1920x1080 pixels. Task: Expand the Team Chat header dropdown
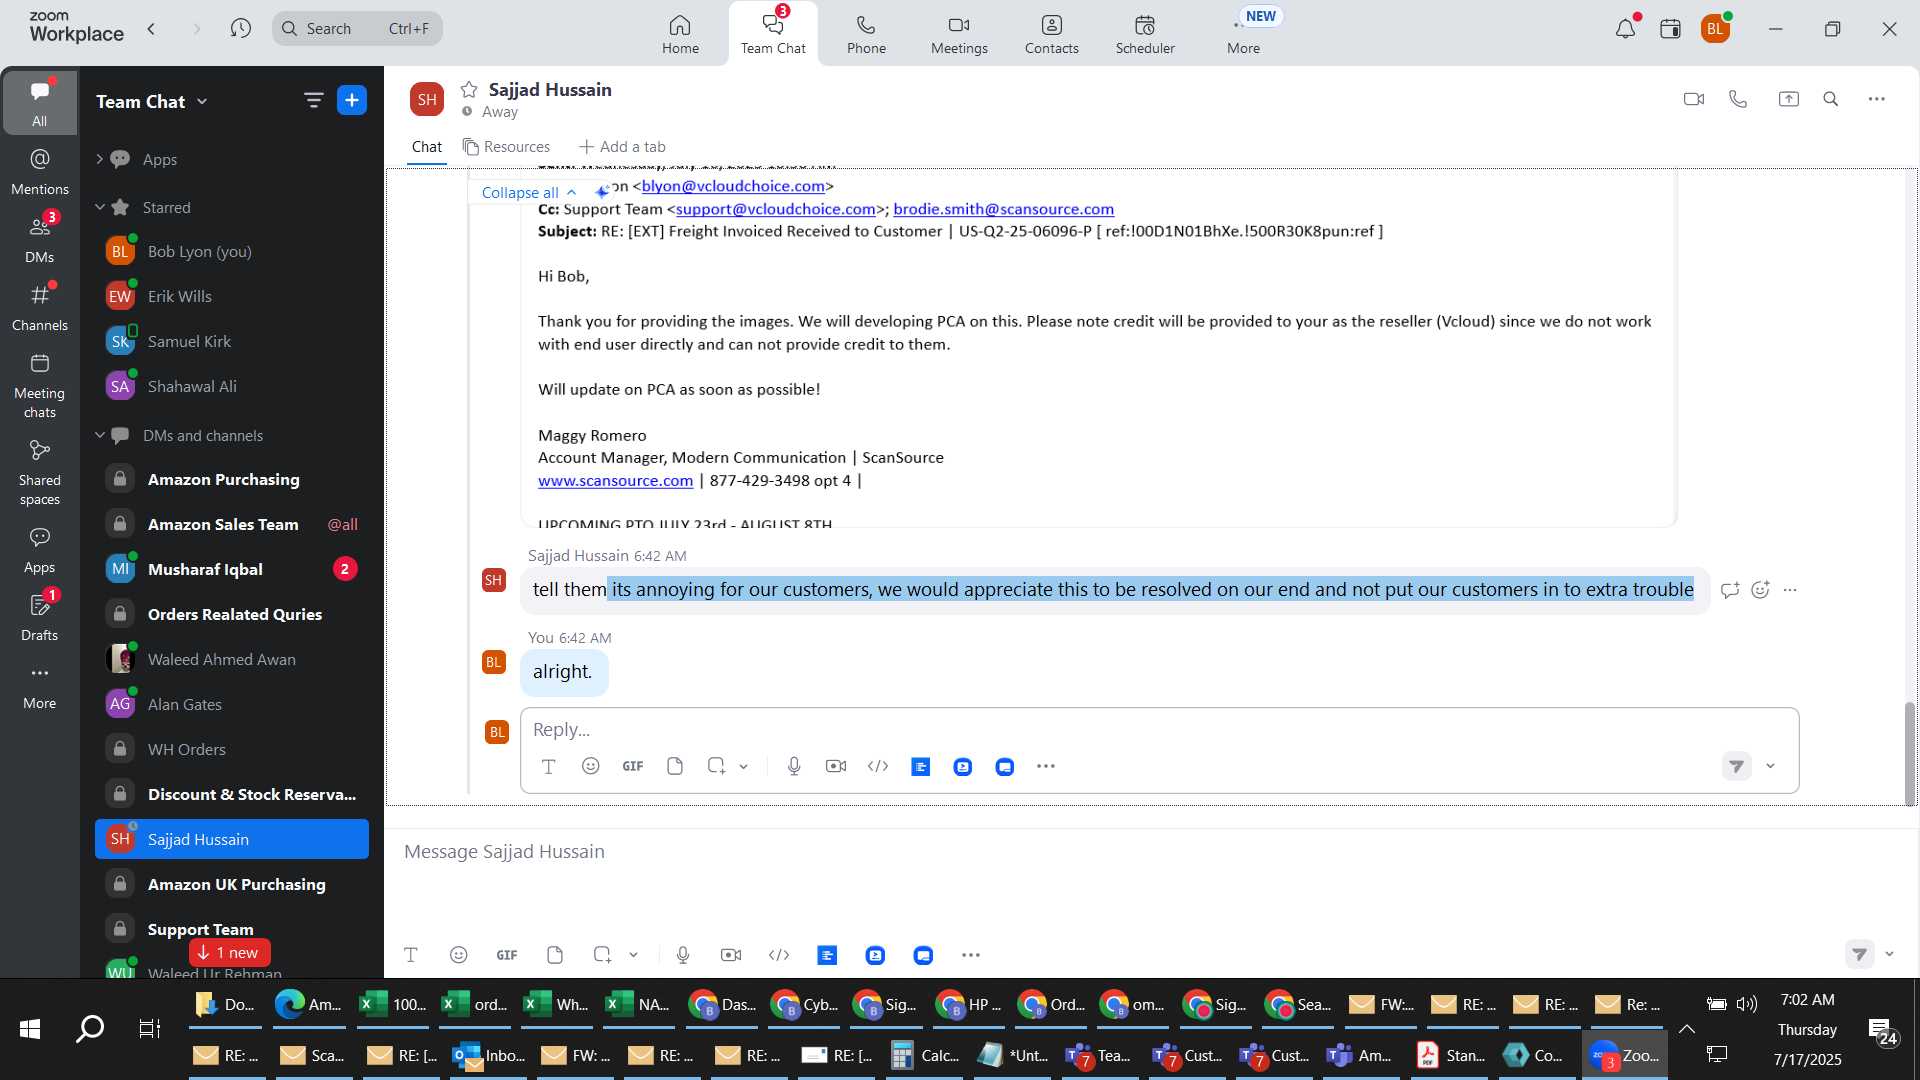(x=202, y=101)
